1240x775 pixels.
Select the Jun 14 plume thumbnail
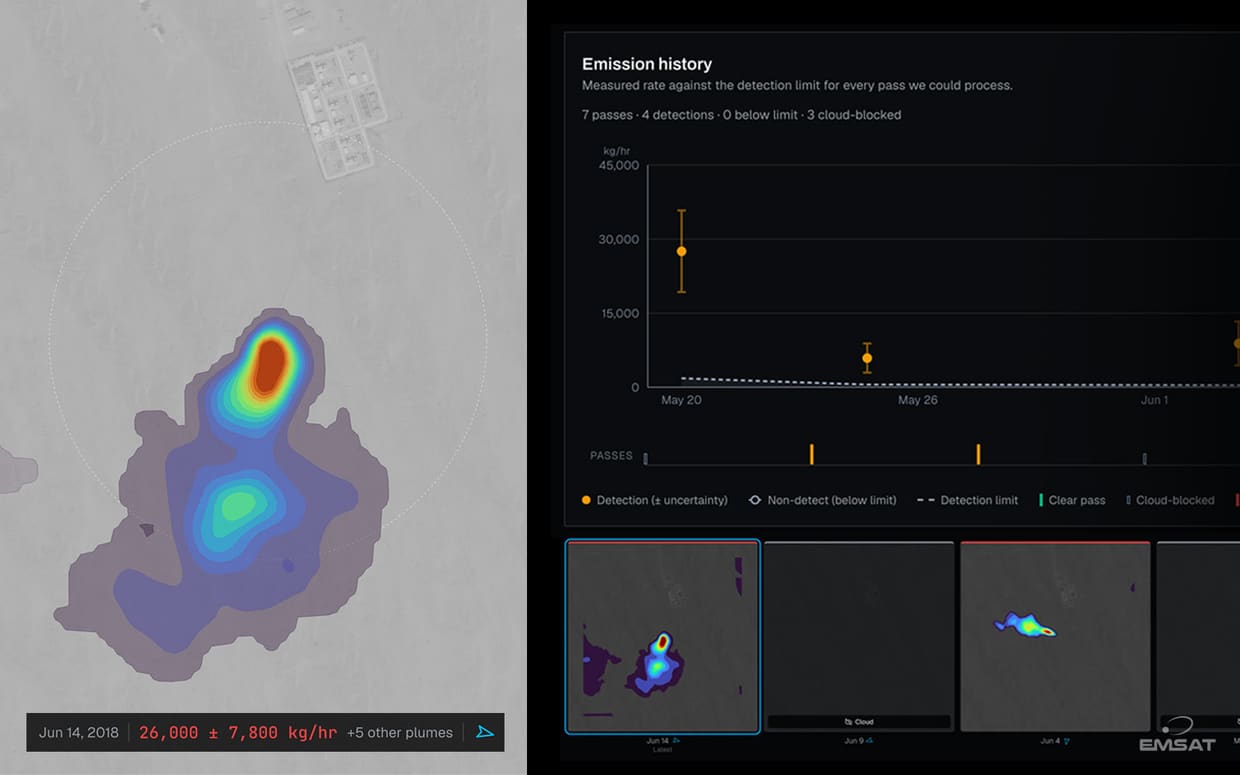pyautogui.click(x=663, y=637)
